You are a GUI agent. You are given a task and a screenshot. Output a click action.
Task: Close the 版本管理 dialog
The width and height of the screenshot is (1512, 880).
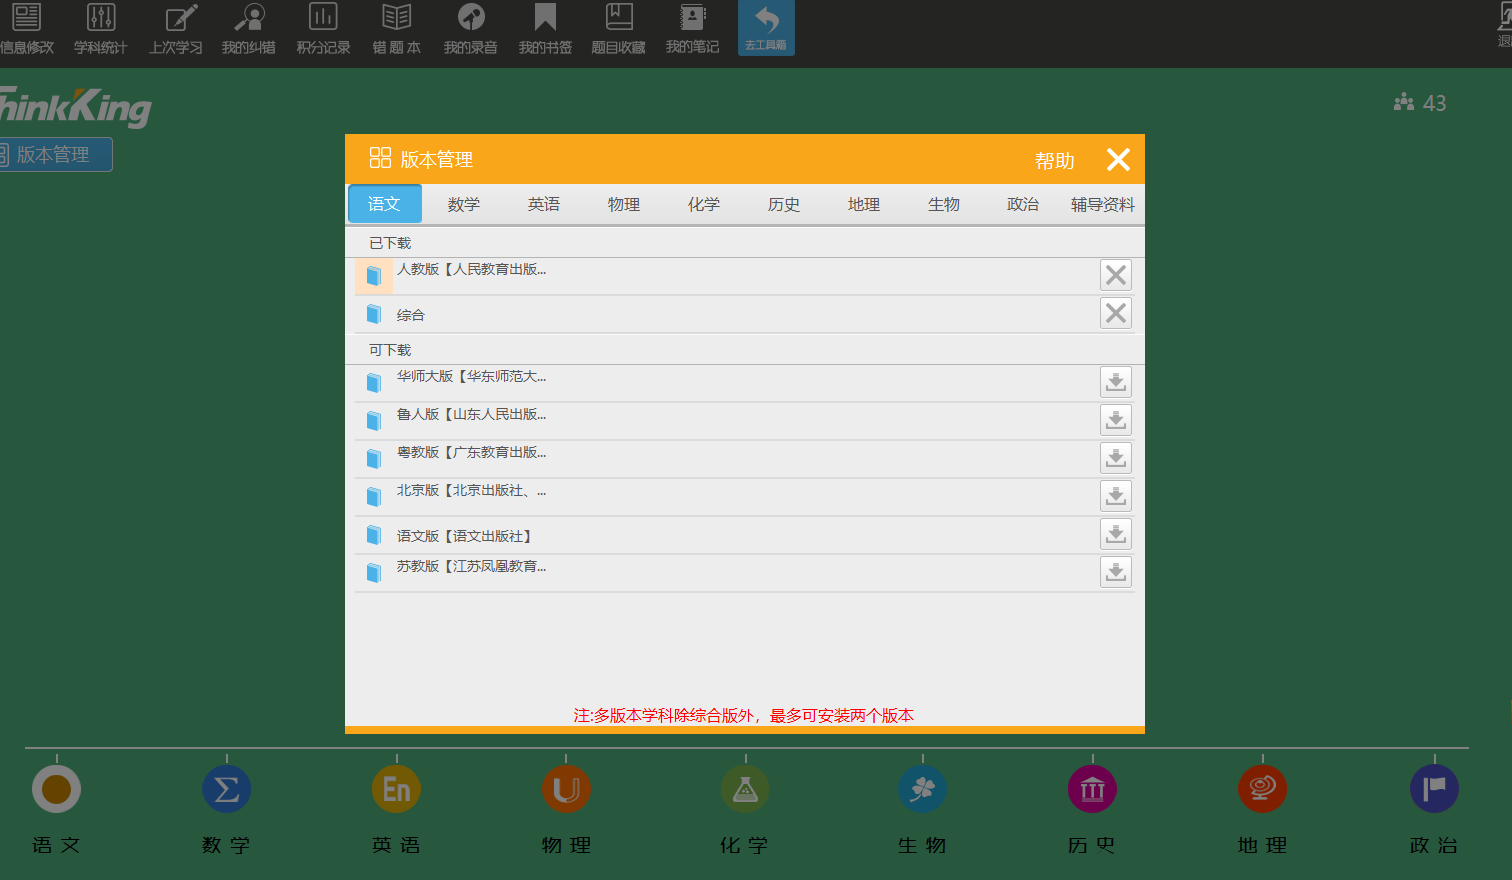point(1118,160)
